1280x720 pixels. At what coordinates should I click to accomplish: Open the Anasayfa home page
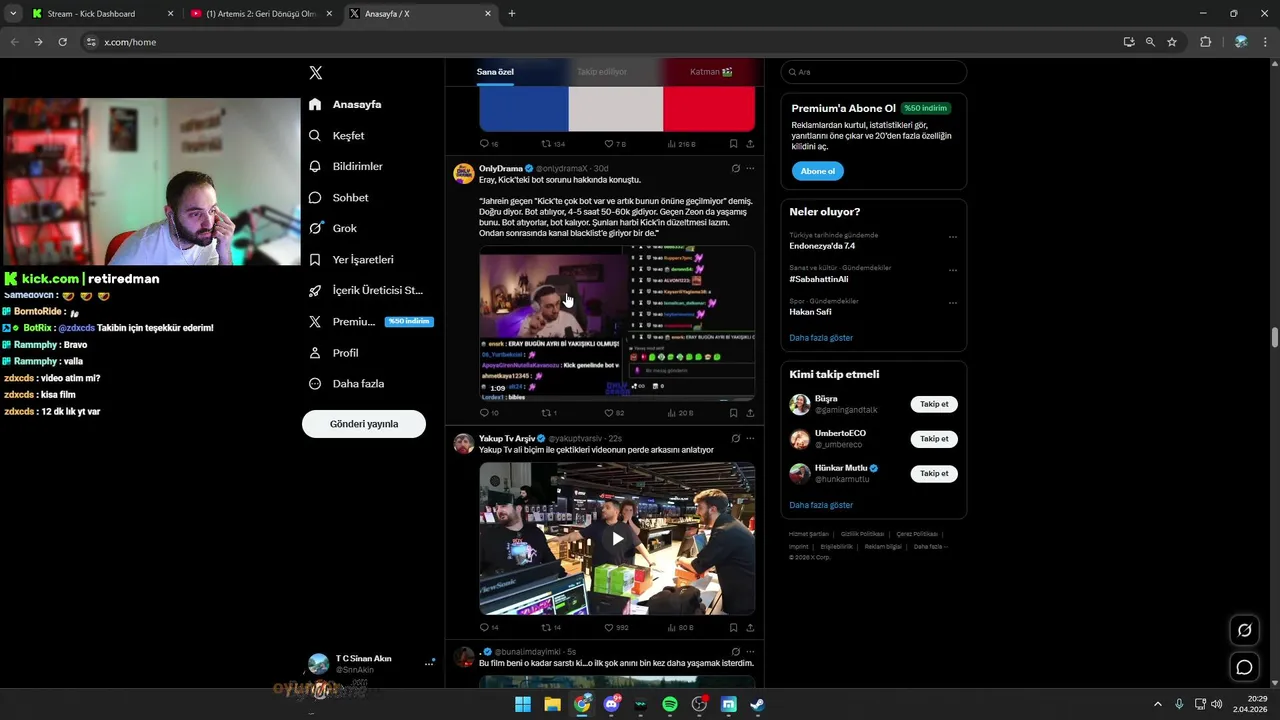(x=345, y=104)
